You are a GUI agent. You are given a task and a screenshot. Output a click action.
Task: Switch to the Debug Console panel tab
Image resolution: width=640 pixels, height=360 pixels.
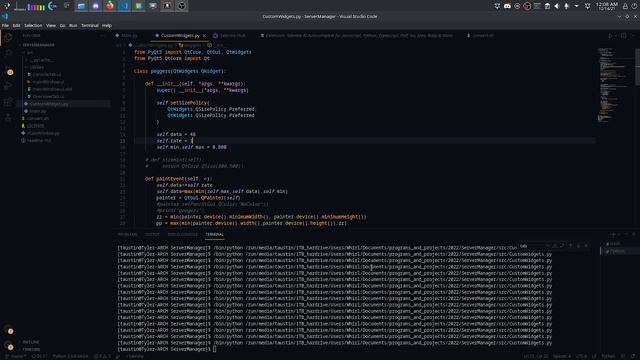[x=182, y=234]
